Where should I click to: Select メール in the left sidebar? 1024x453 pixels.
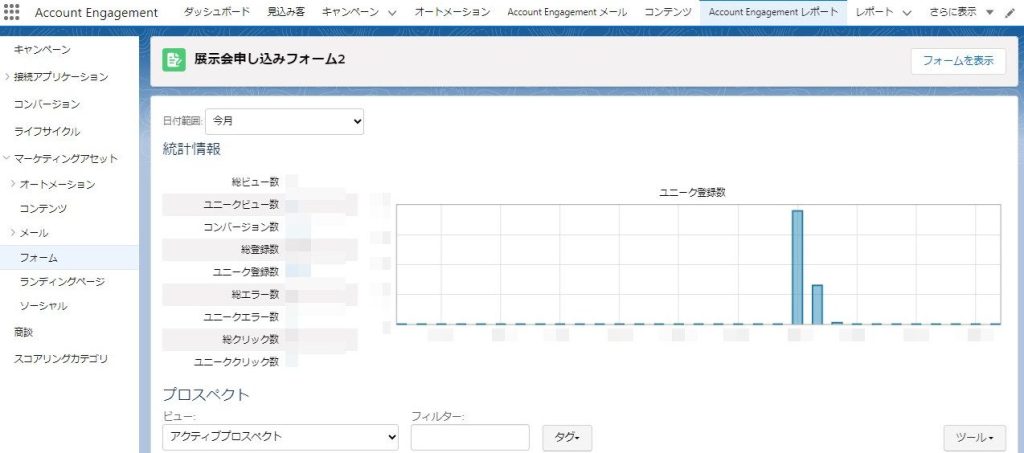pyautogui.click(x=34, y=233)
